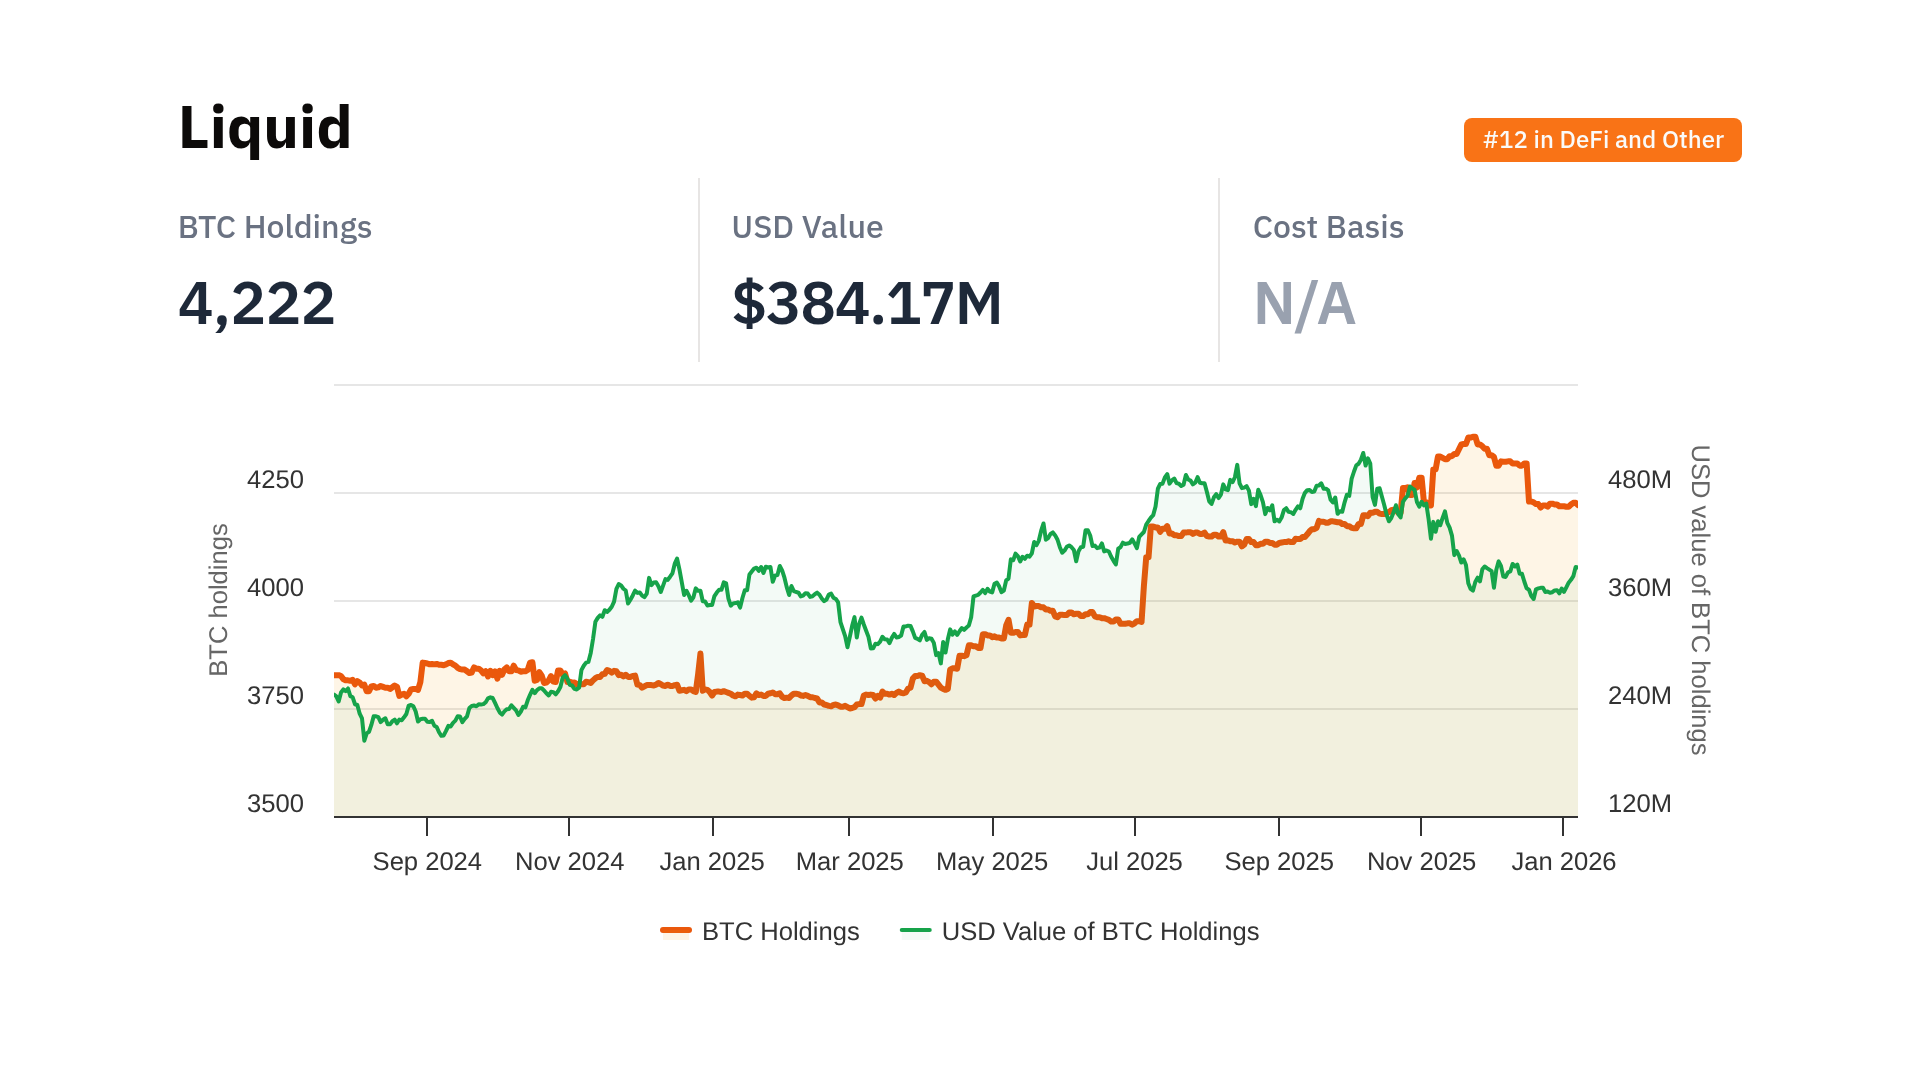Click the orange BTC Holdings legend swatch

coord(676,931)
